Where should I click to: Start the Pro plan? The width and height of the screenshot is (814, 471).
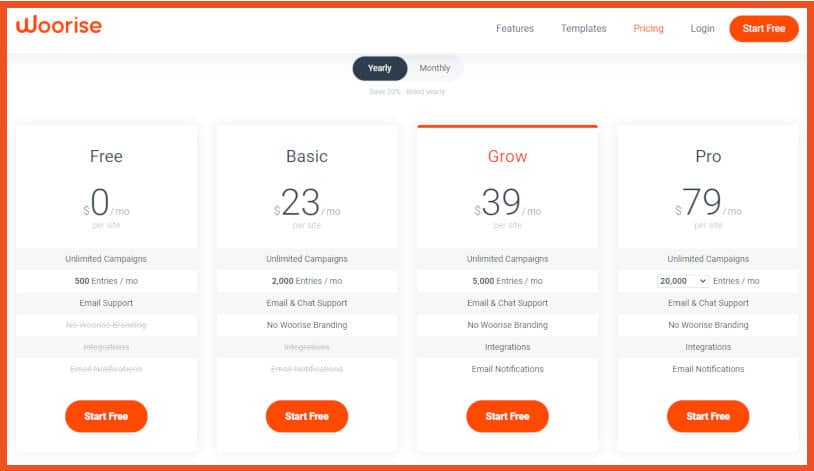click(x=708, y=416)
